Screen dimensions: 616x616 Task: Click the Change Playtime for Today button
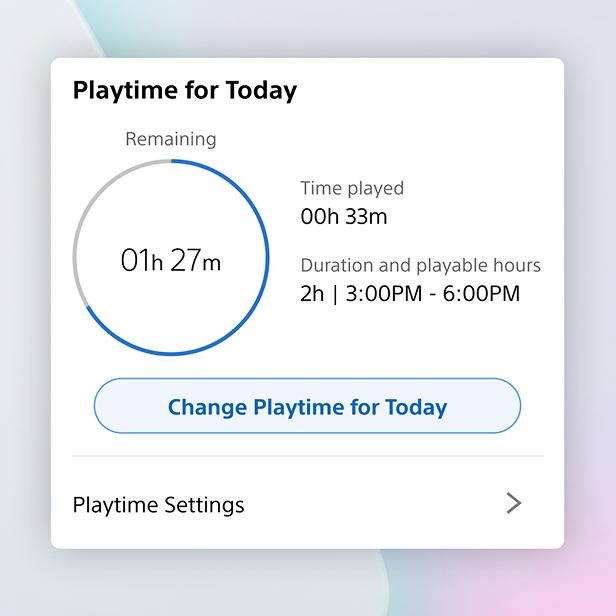point(307,407)
